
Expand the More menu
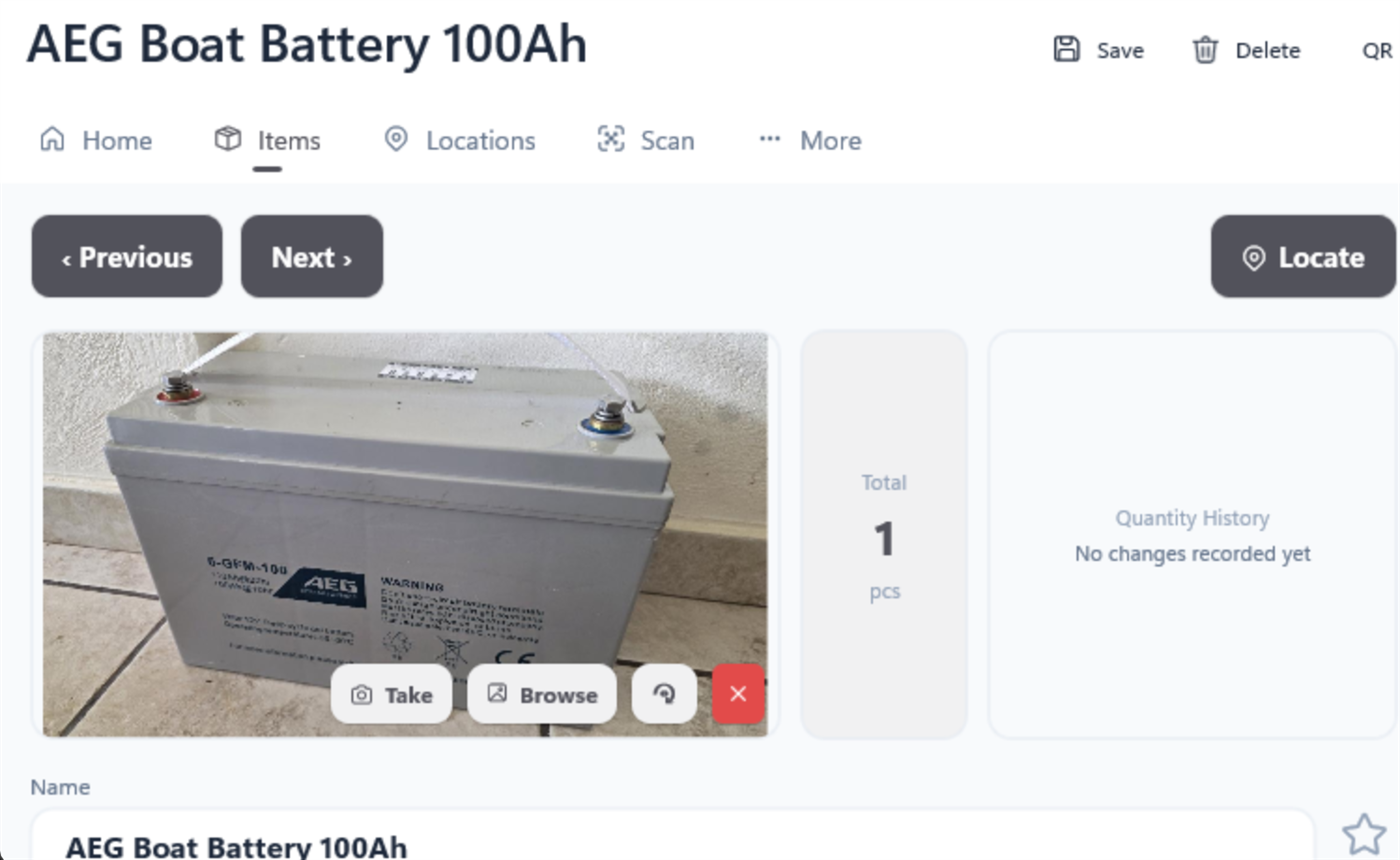[810, 140]
